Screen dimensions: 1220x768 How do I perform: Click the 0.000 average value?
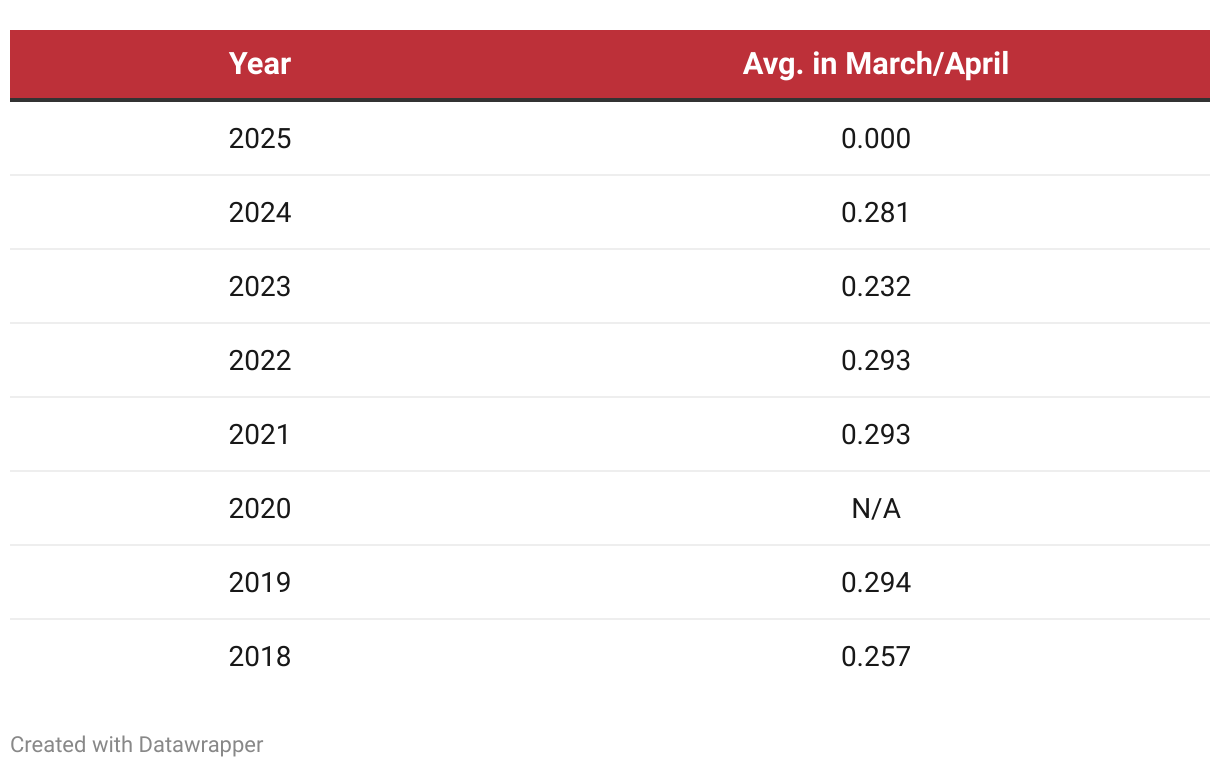click(x=875, y=138)
